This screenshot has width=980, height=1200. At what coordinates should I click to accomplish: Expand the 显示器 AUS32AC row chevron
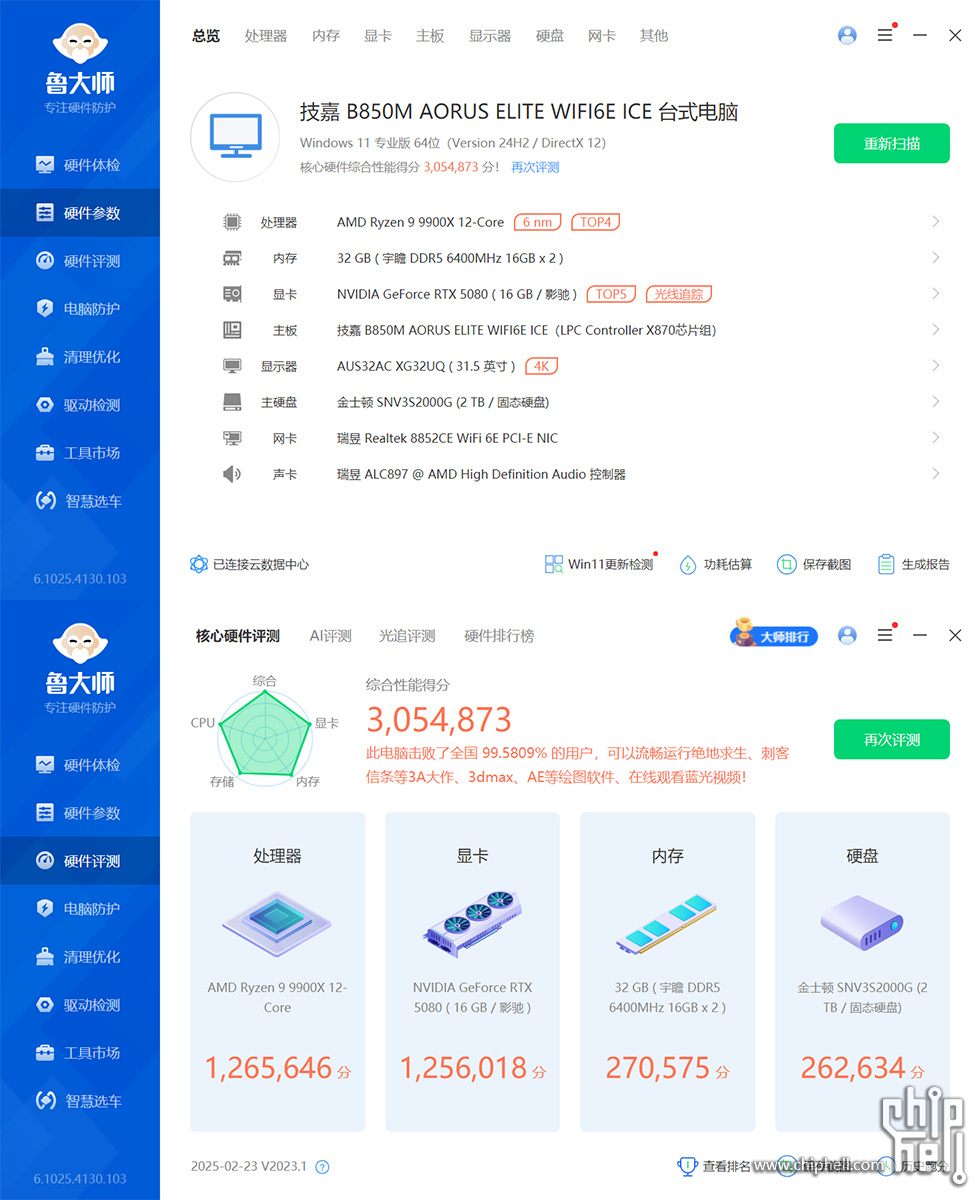(935, 366)
